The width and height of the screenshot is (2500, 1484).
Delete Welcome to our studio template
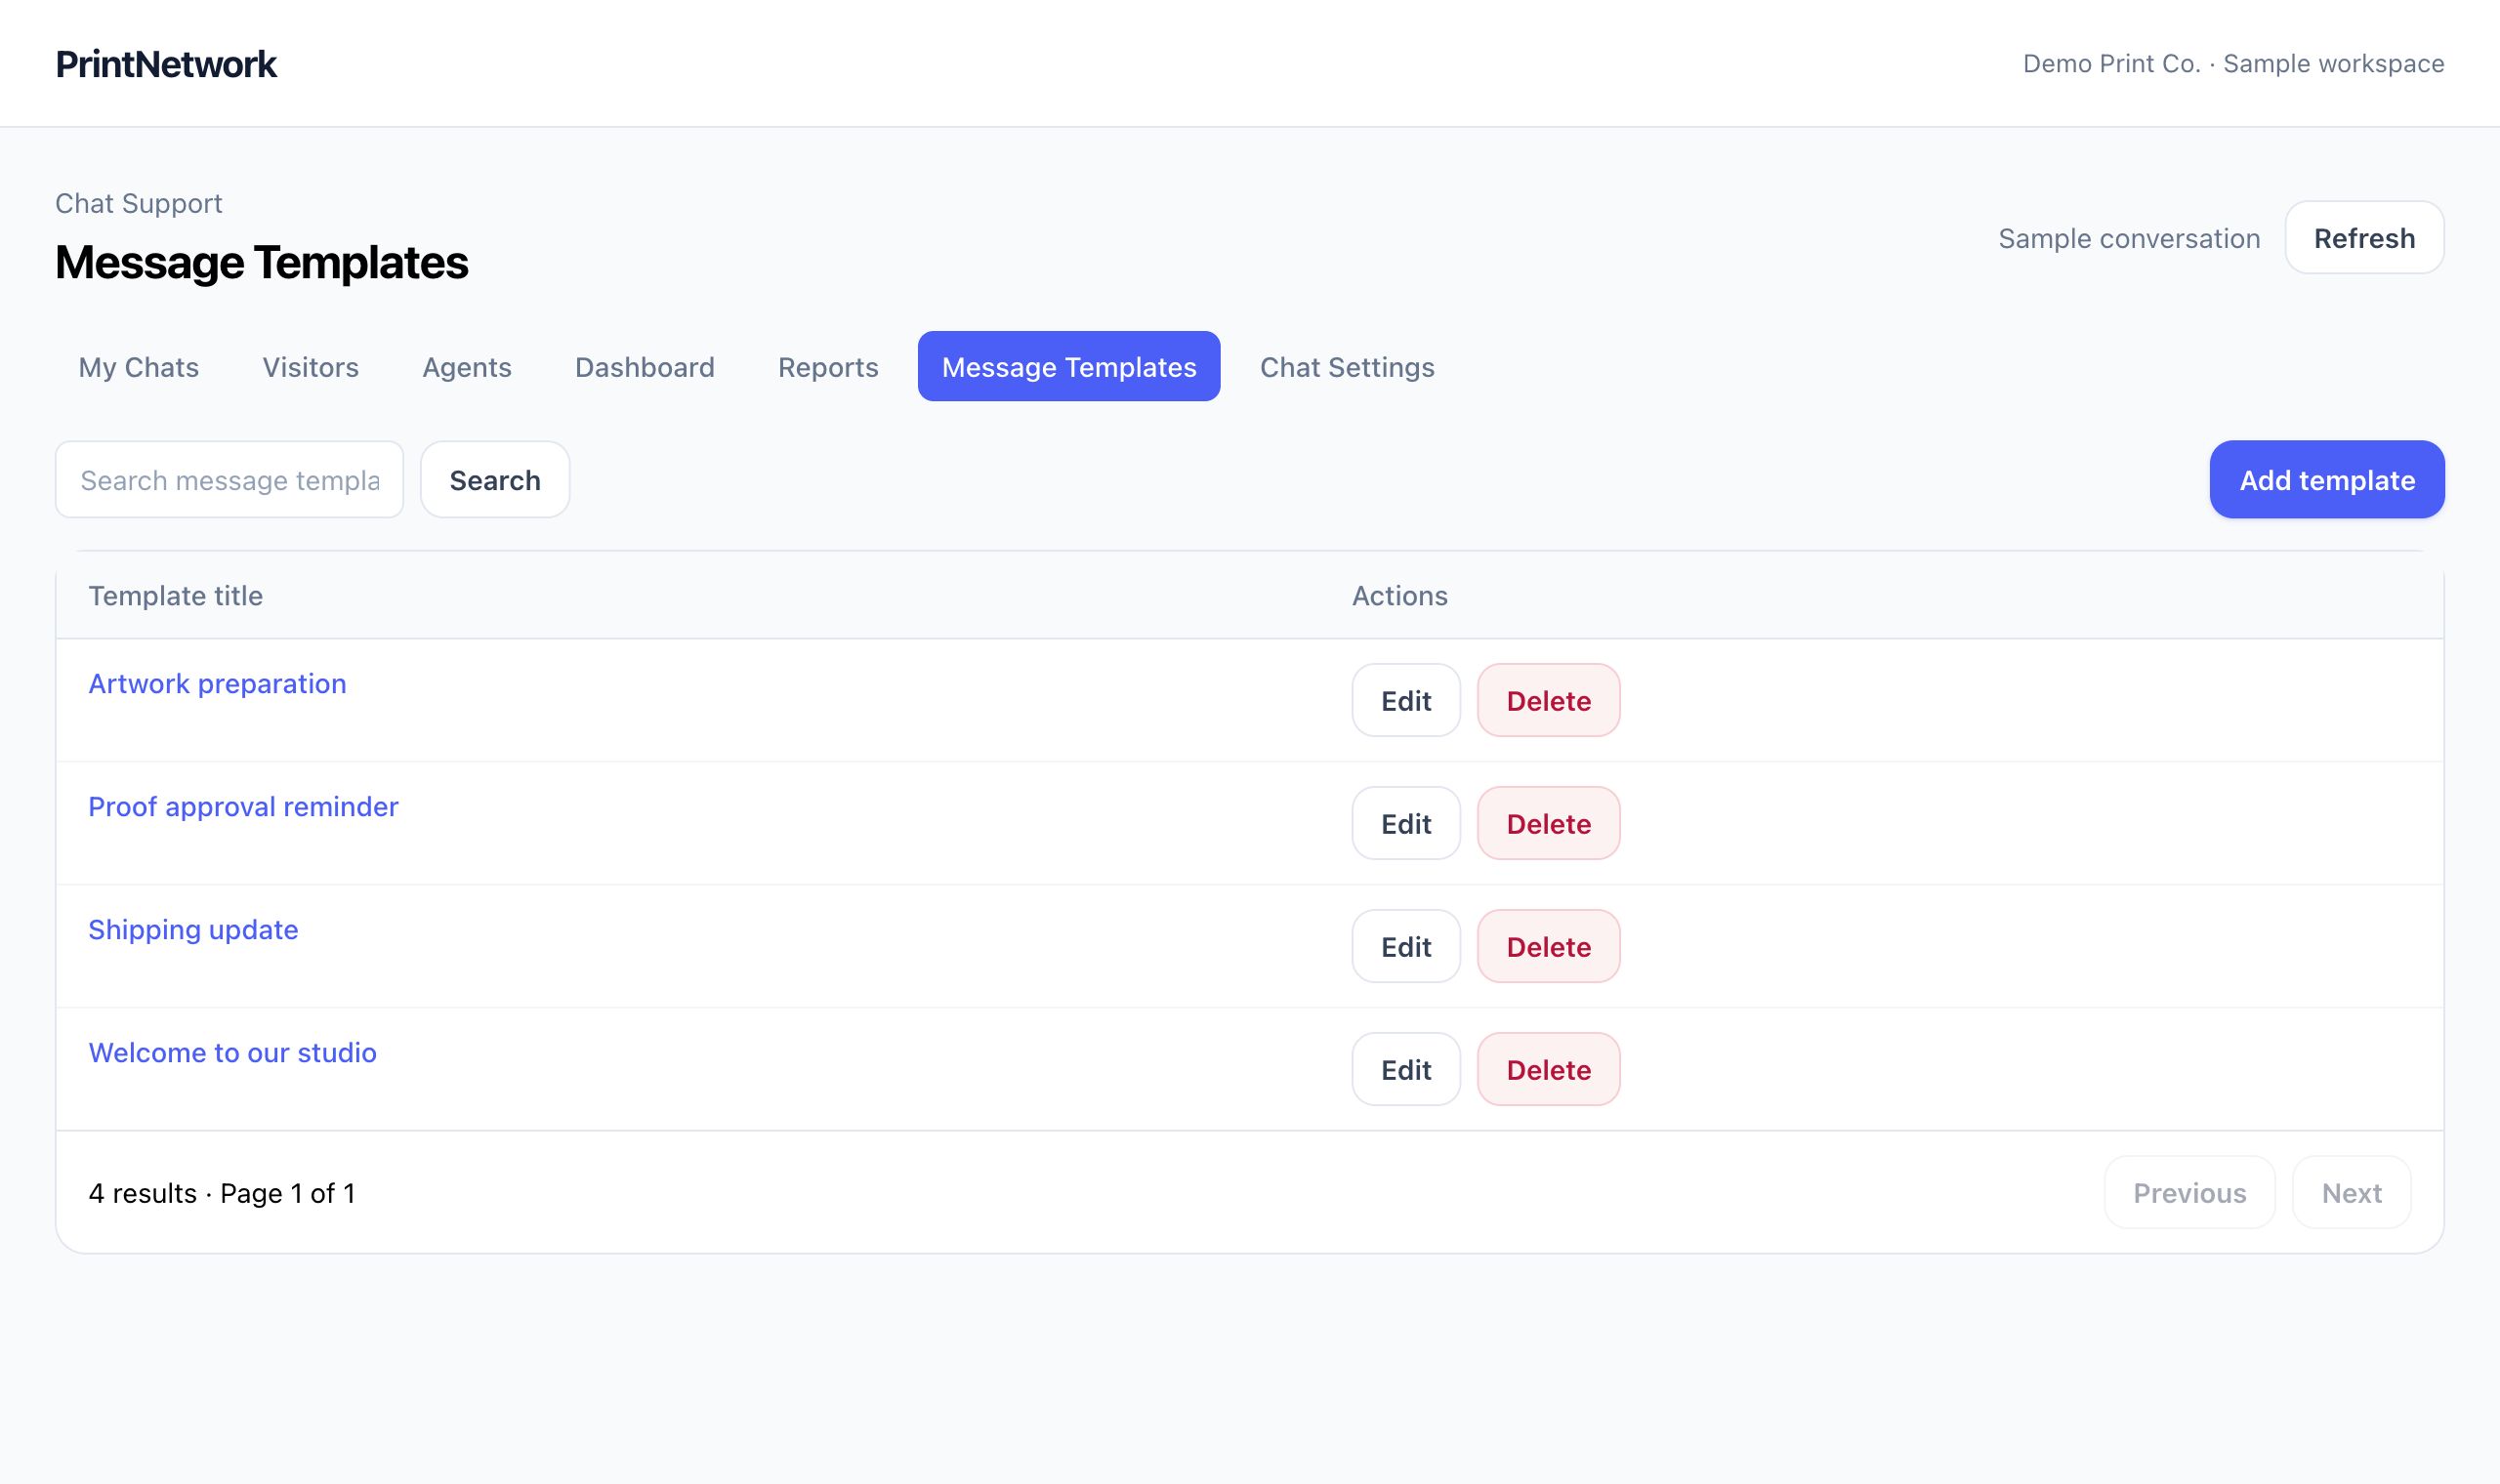click(1548, 1070)
